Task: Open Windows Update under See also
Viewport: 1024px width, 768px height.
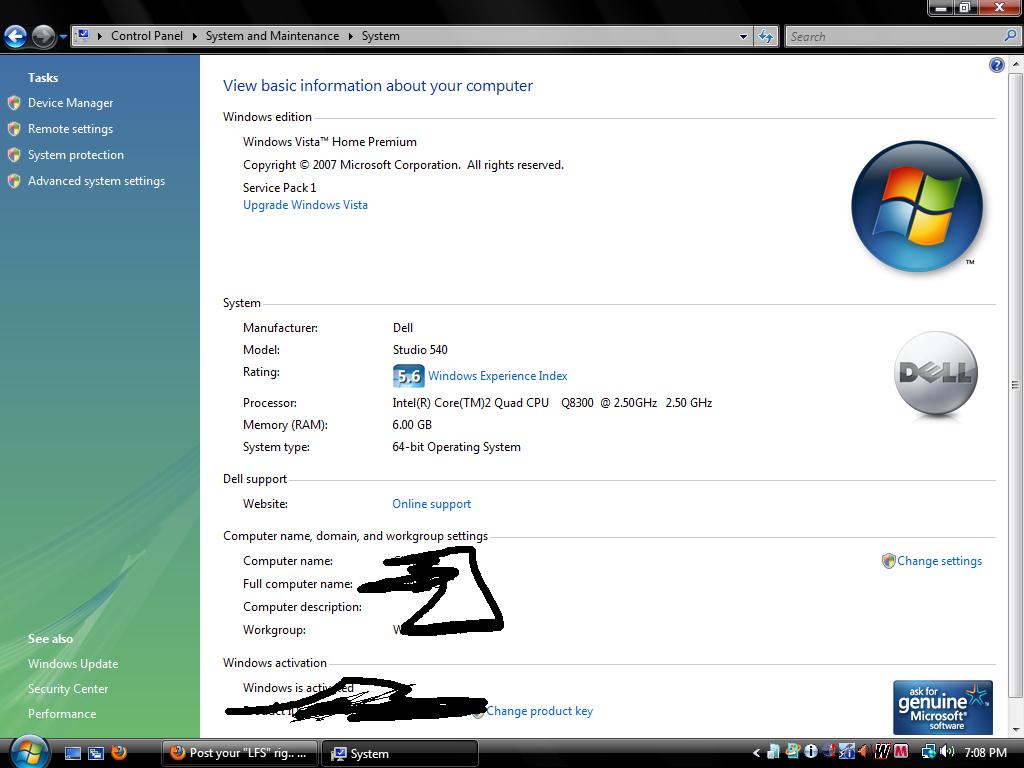Action: click(x=73, y=664)
